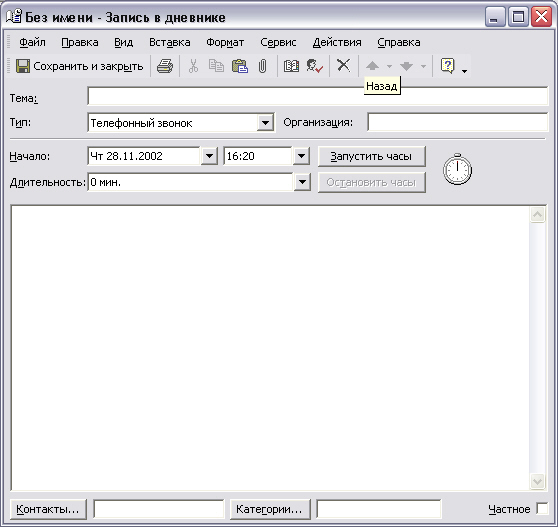Screen dimensions: 558x527
Task: Click the Print icon in toolbar
Action: [165, 66]
